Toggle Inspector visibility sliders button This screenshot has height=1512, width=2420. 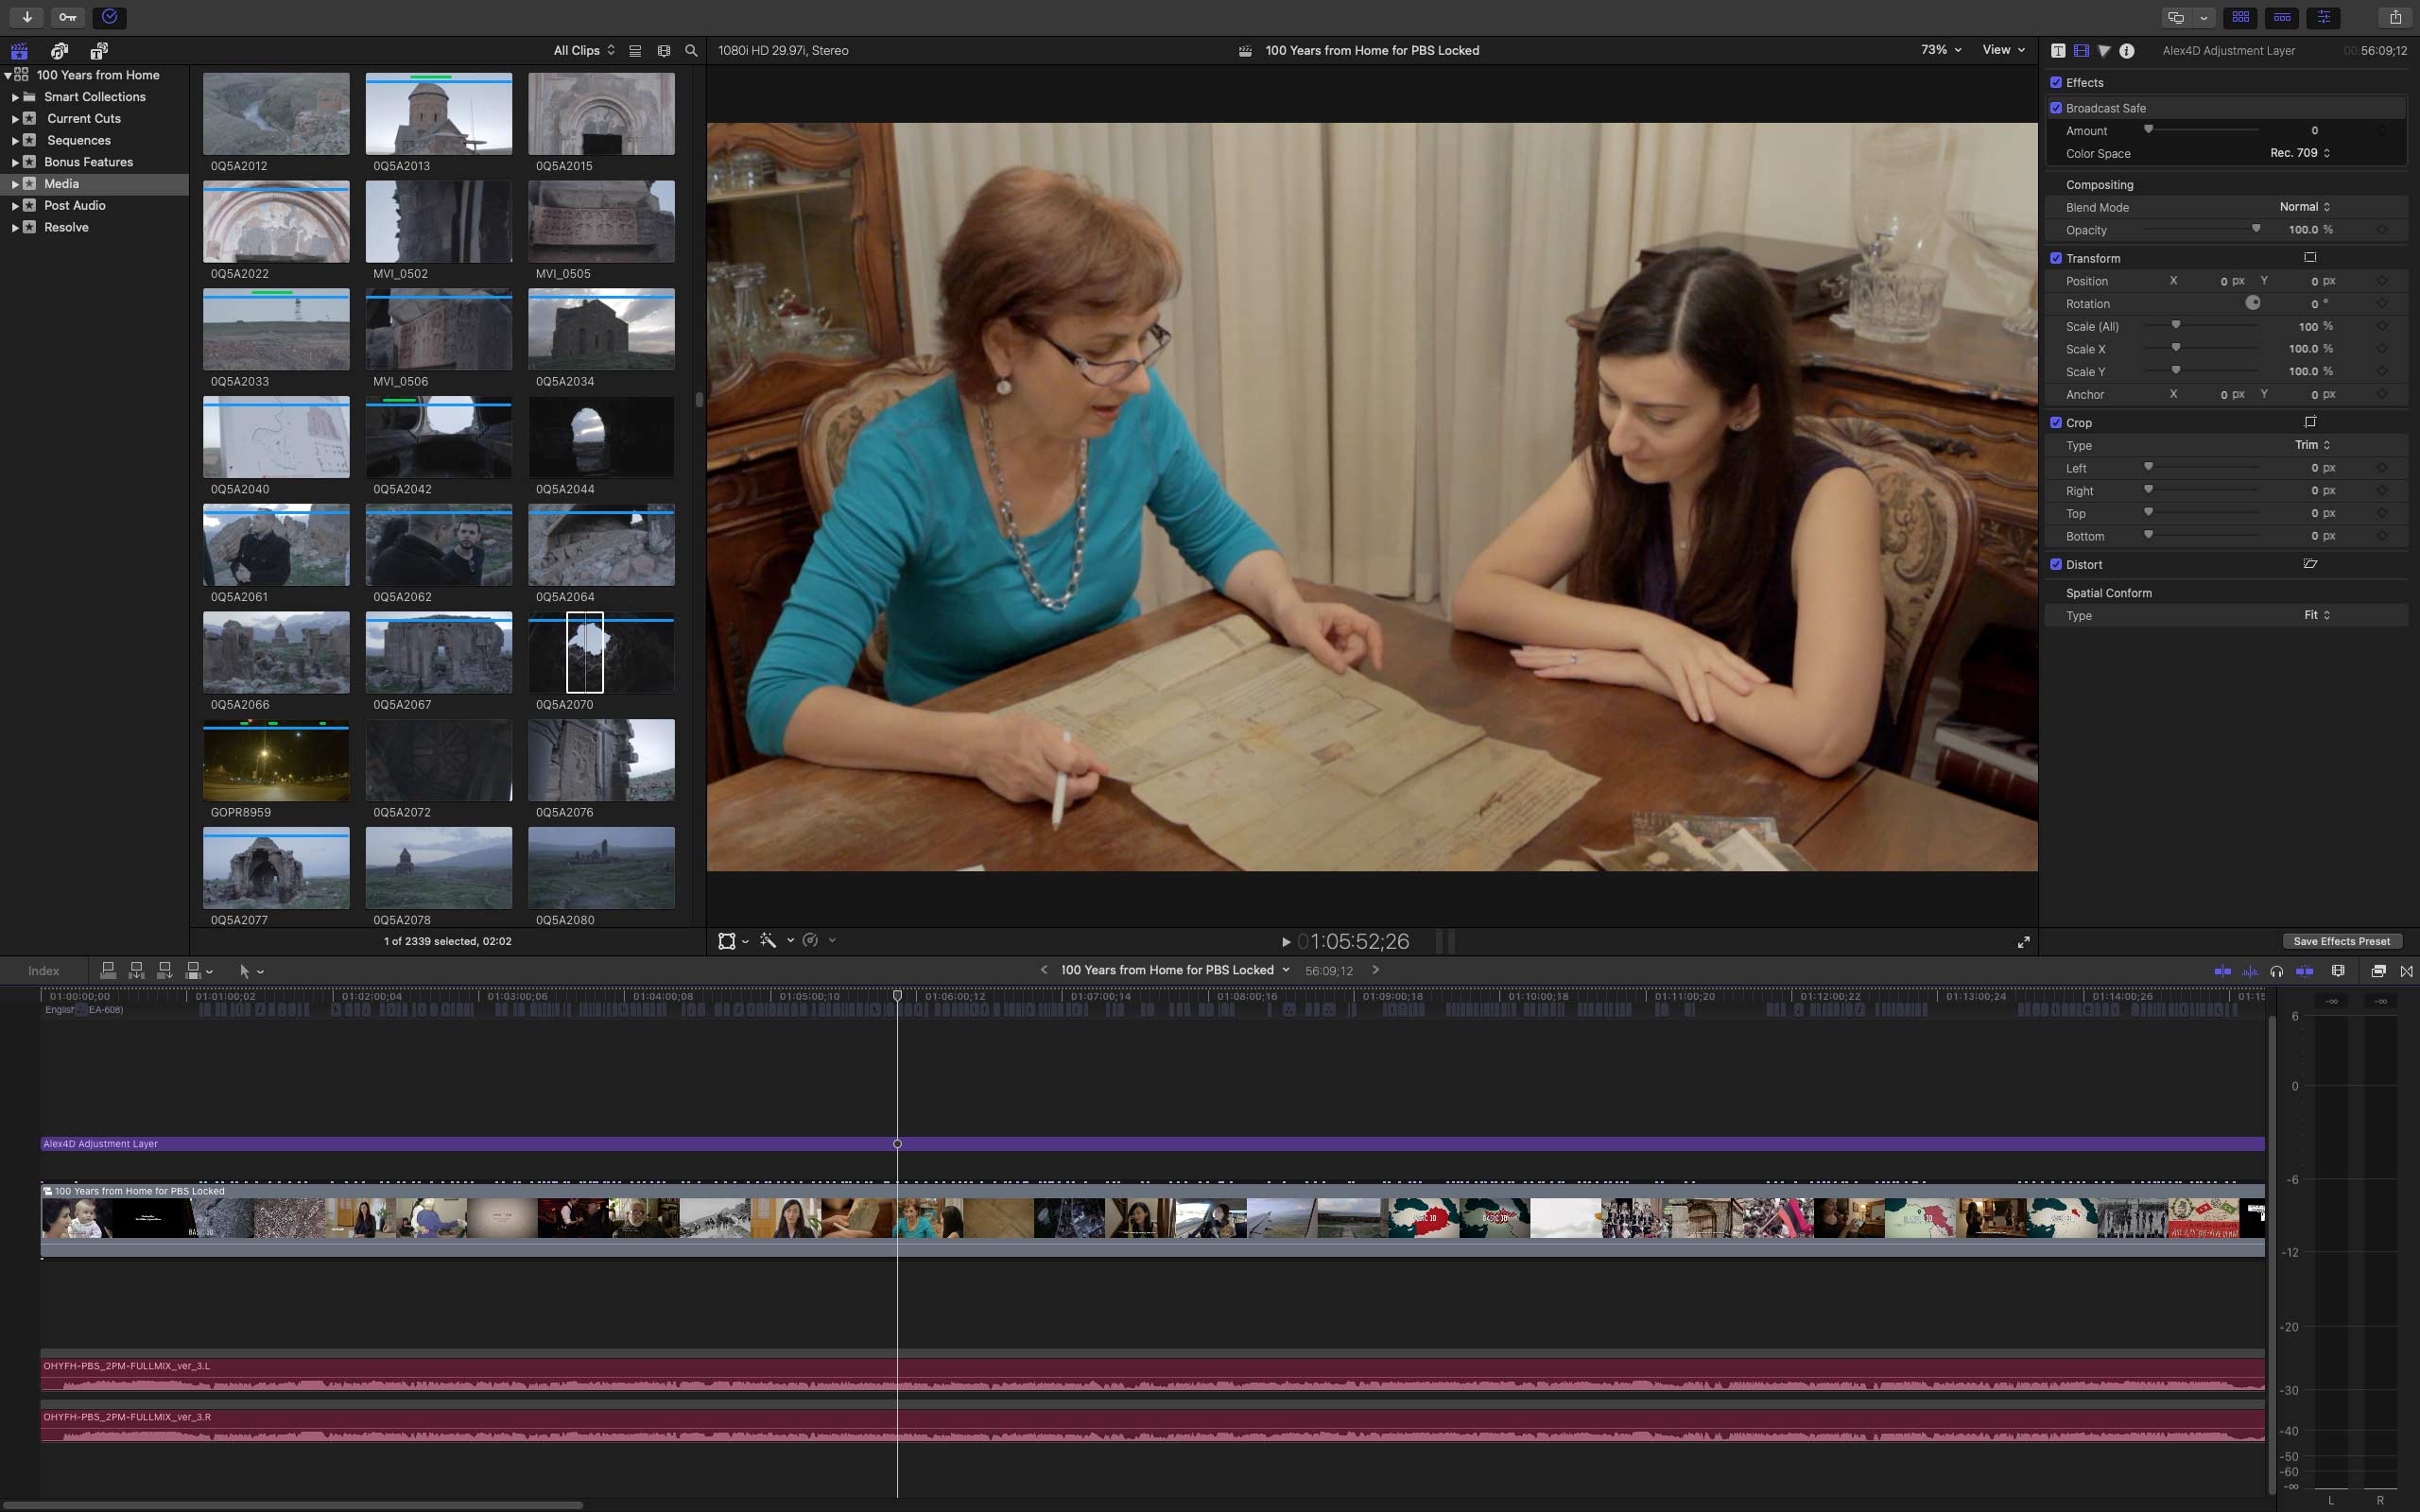(2324, 17)
